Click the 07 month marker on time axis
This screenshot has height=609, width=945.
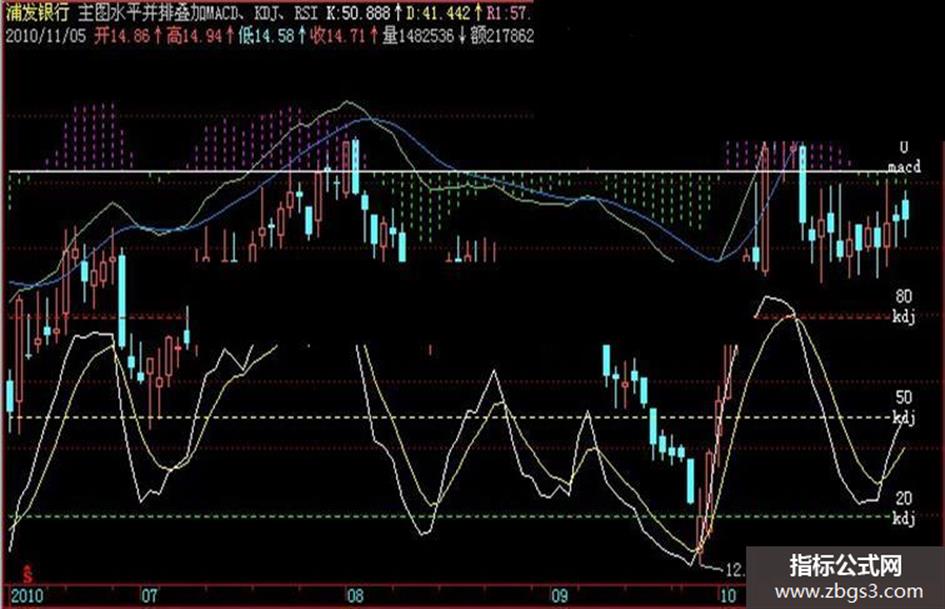tap(149, 596)
